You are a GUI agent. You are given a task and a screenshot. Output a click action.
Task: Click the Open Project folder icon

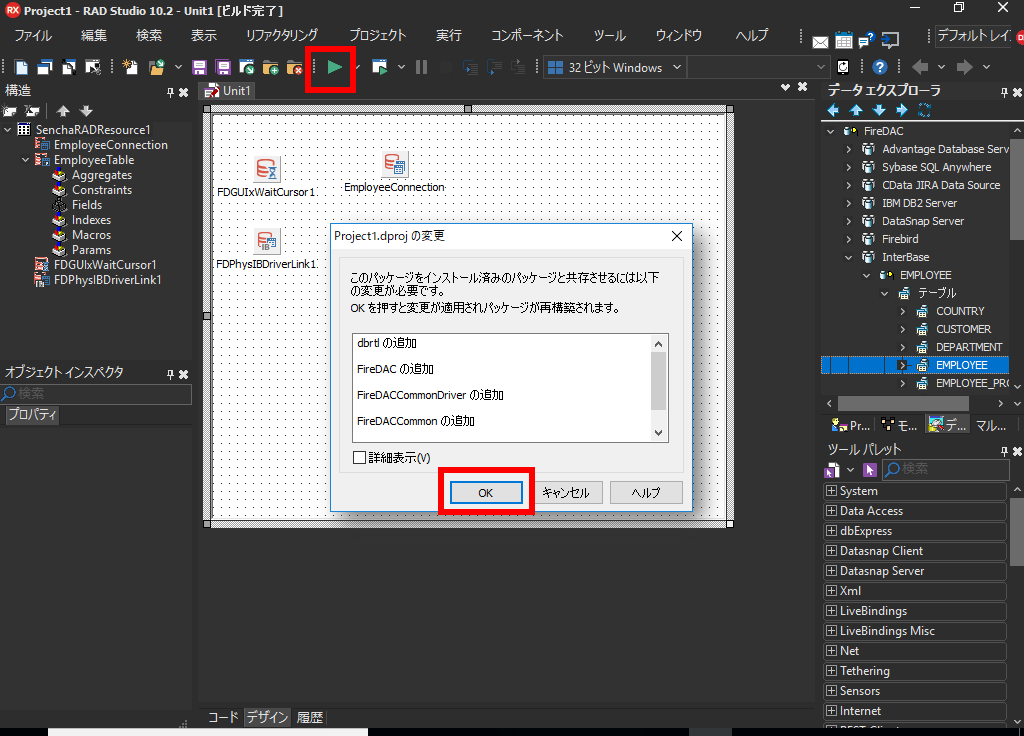click(157, 67)
